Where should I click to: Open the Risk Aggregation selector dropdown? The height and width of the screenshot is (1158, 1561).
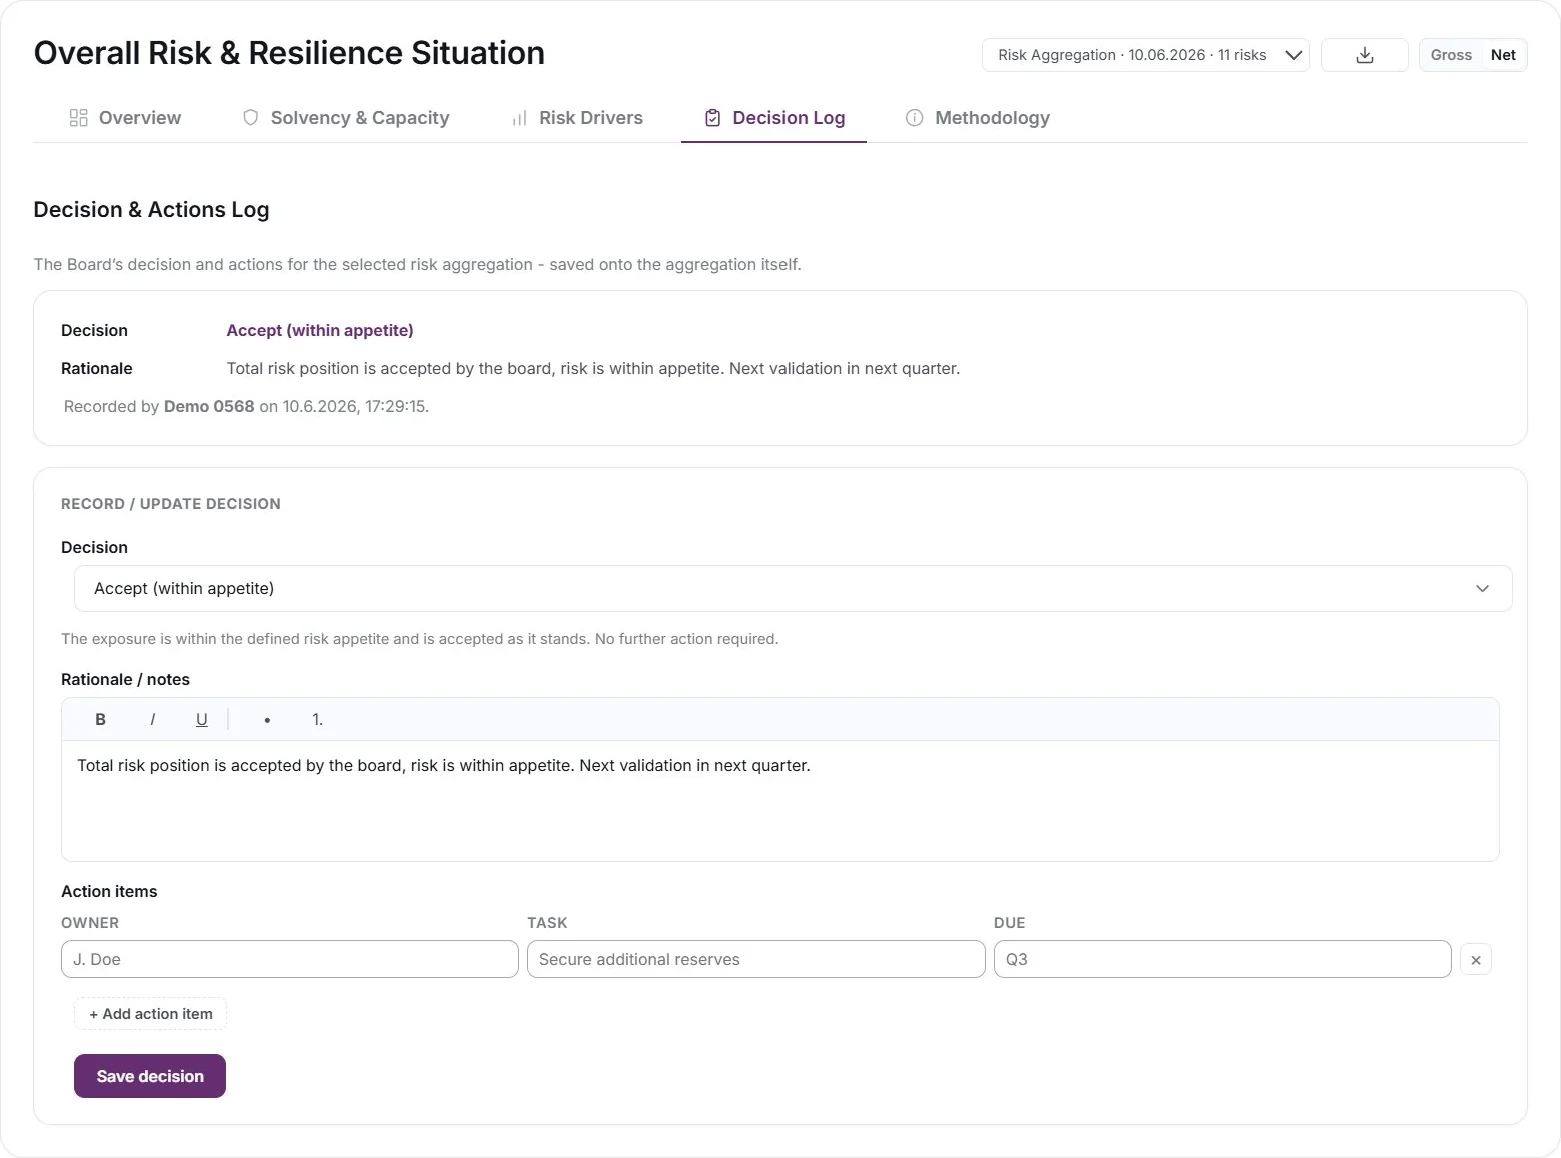click(x=1146, y=55)
